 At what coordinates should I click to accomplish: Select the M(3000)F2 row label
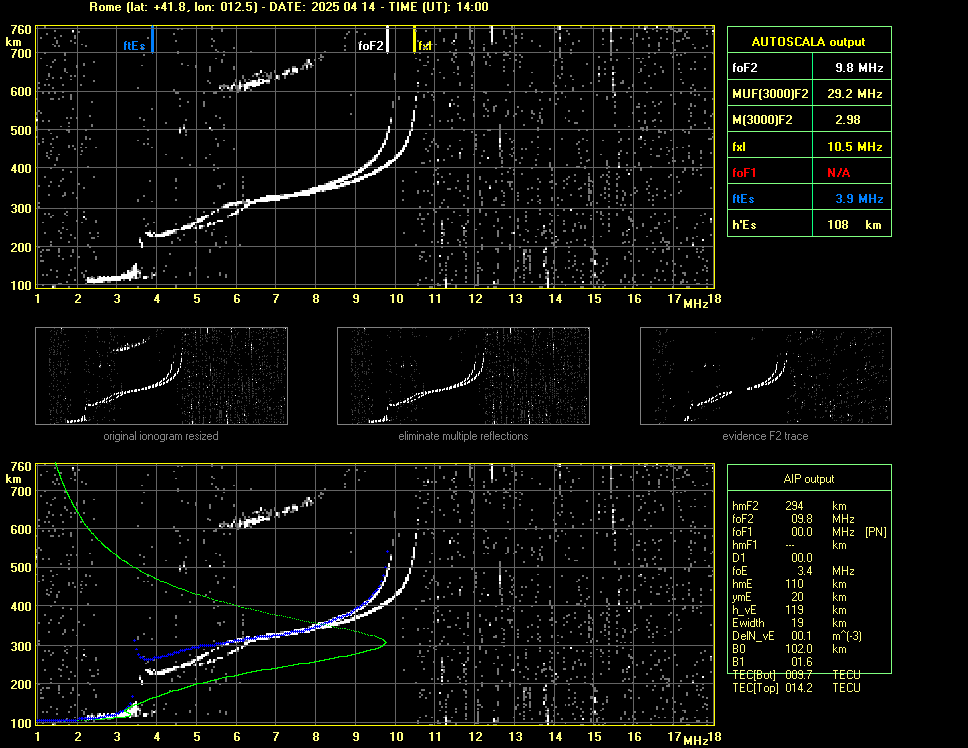[x=762, y=120]
